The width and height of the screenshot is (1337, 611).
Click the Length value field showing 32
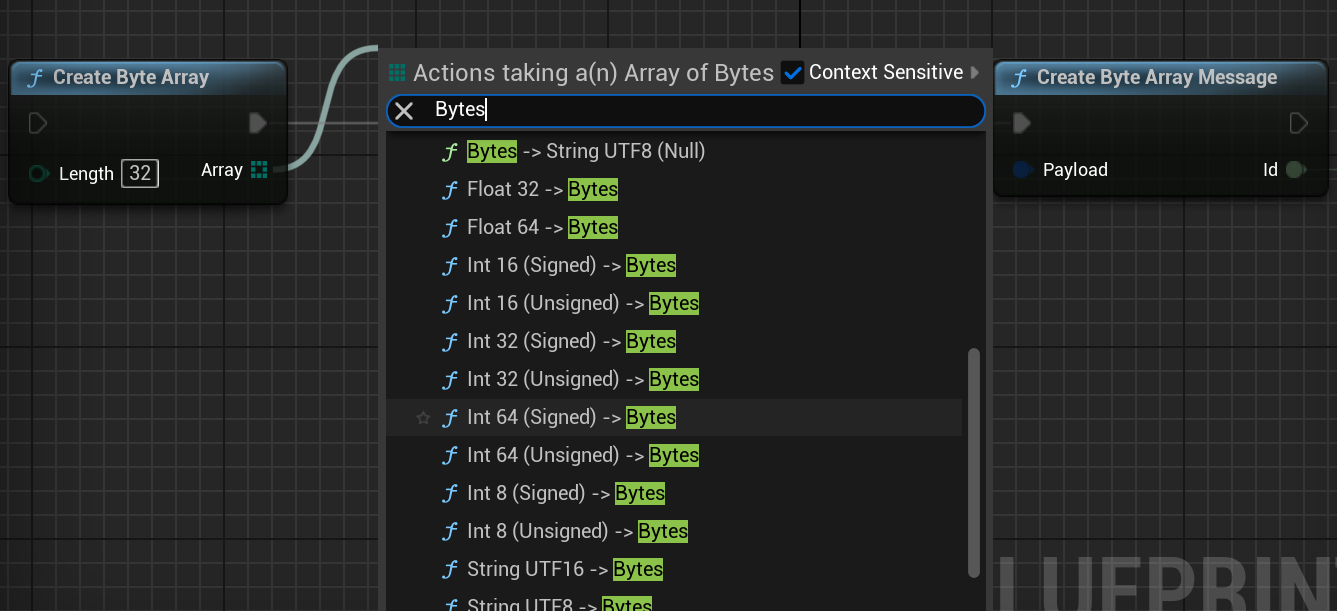140,173
